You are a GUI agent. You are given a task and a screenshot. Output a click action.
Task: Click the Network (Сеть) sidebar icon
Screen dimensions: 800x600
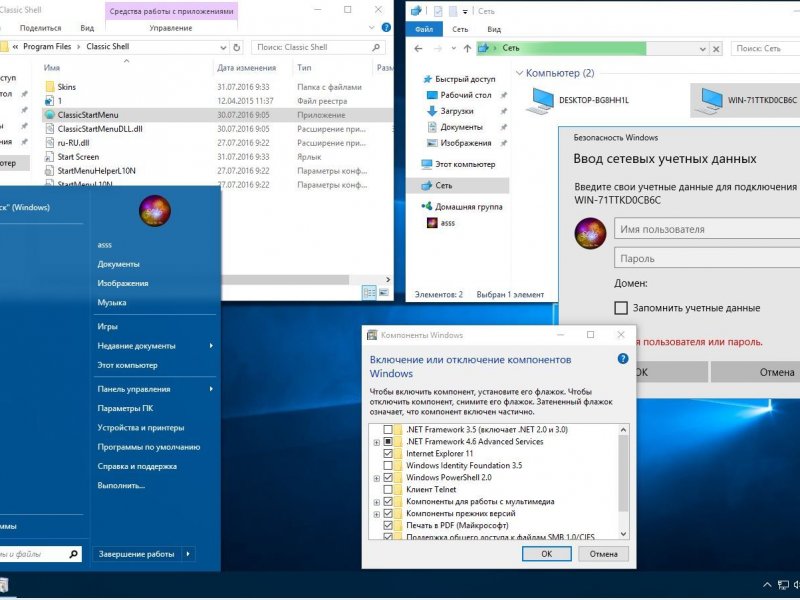tap(427, 185)
